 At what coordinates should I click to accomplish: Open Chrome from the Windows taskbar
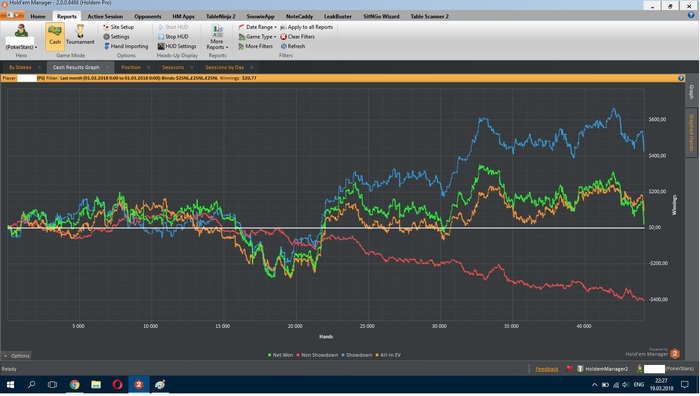pos(75,384)
